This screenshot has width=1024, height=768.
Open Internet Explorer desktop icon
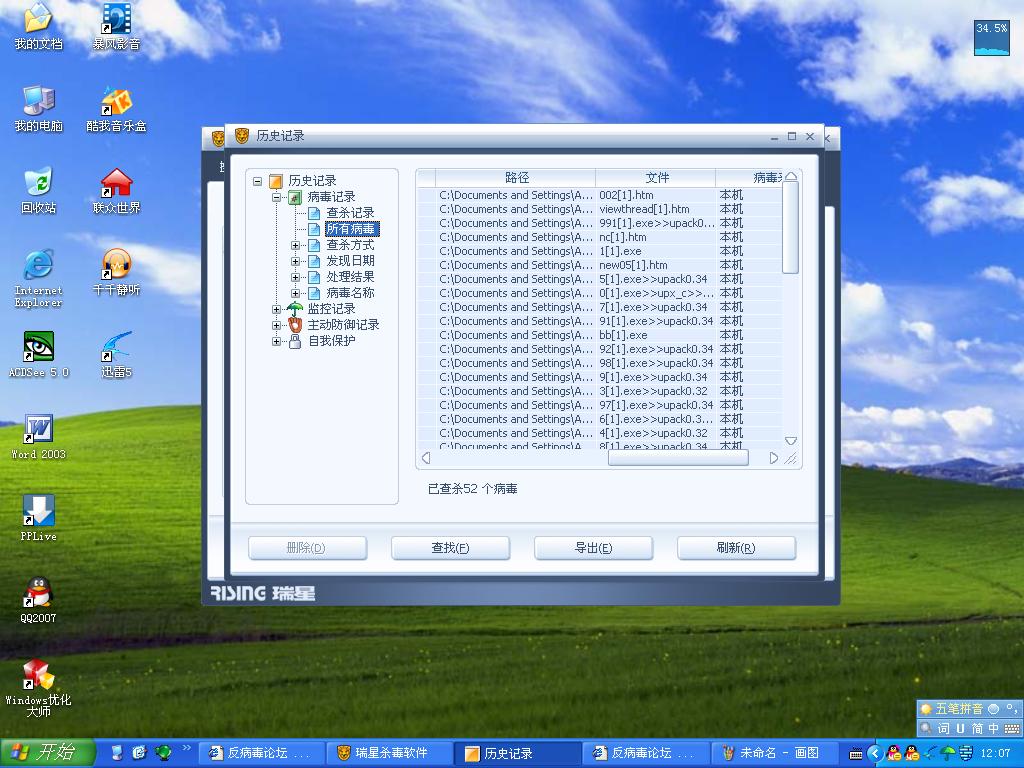click(x=38, y=278)
